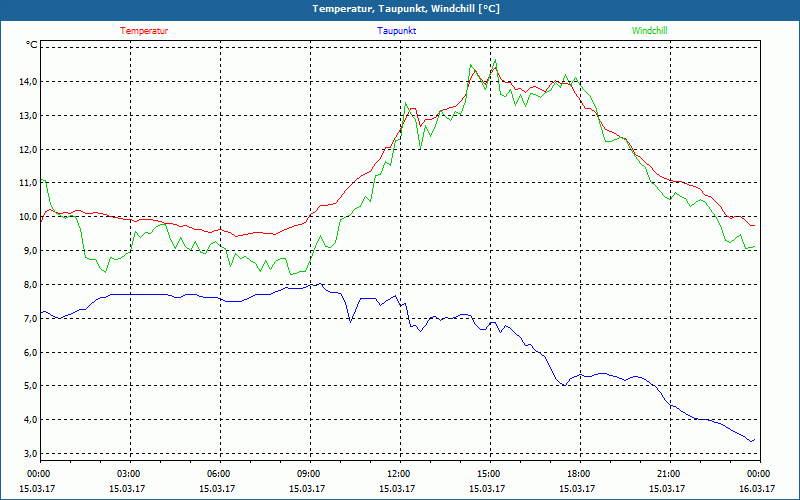Click the 18:00 time axis label
This screenshot has height=500, width=800.
coord(580,474)
